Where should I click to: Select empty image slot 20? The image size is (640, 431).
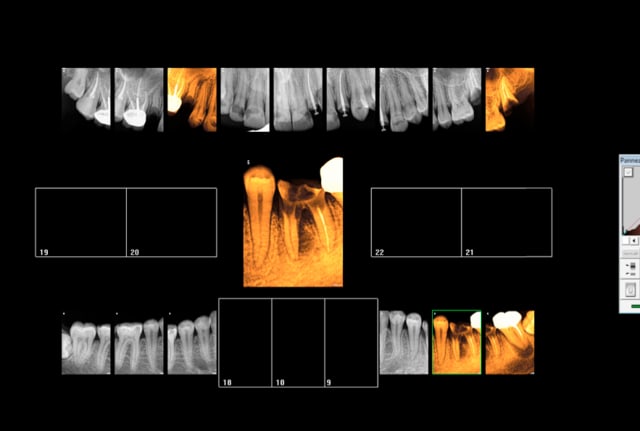171,222
